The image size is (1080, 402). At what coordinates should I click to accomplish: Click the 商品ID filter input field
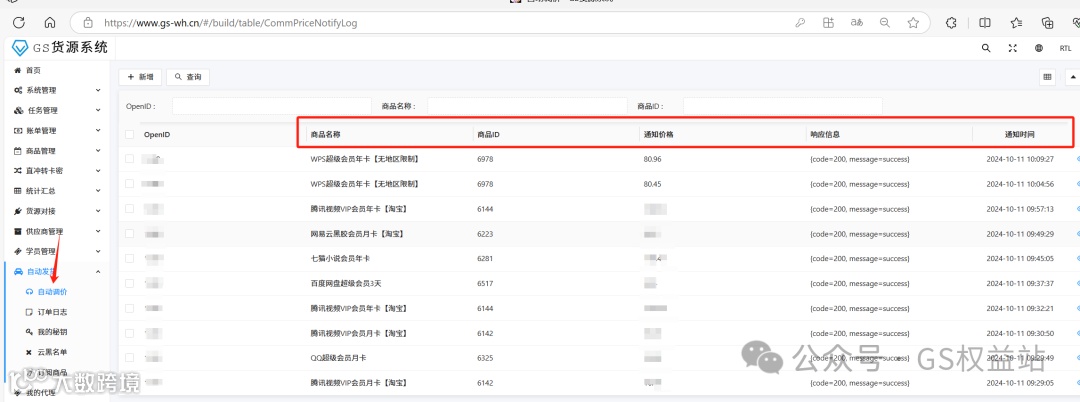pyautogui.click(x=783, y=106)
